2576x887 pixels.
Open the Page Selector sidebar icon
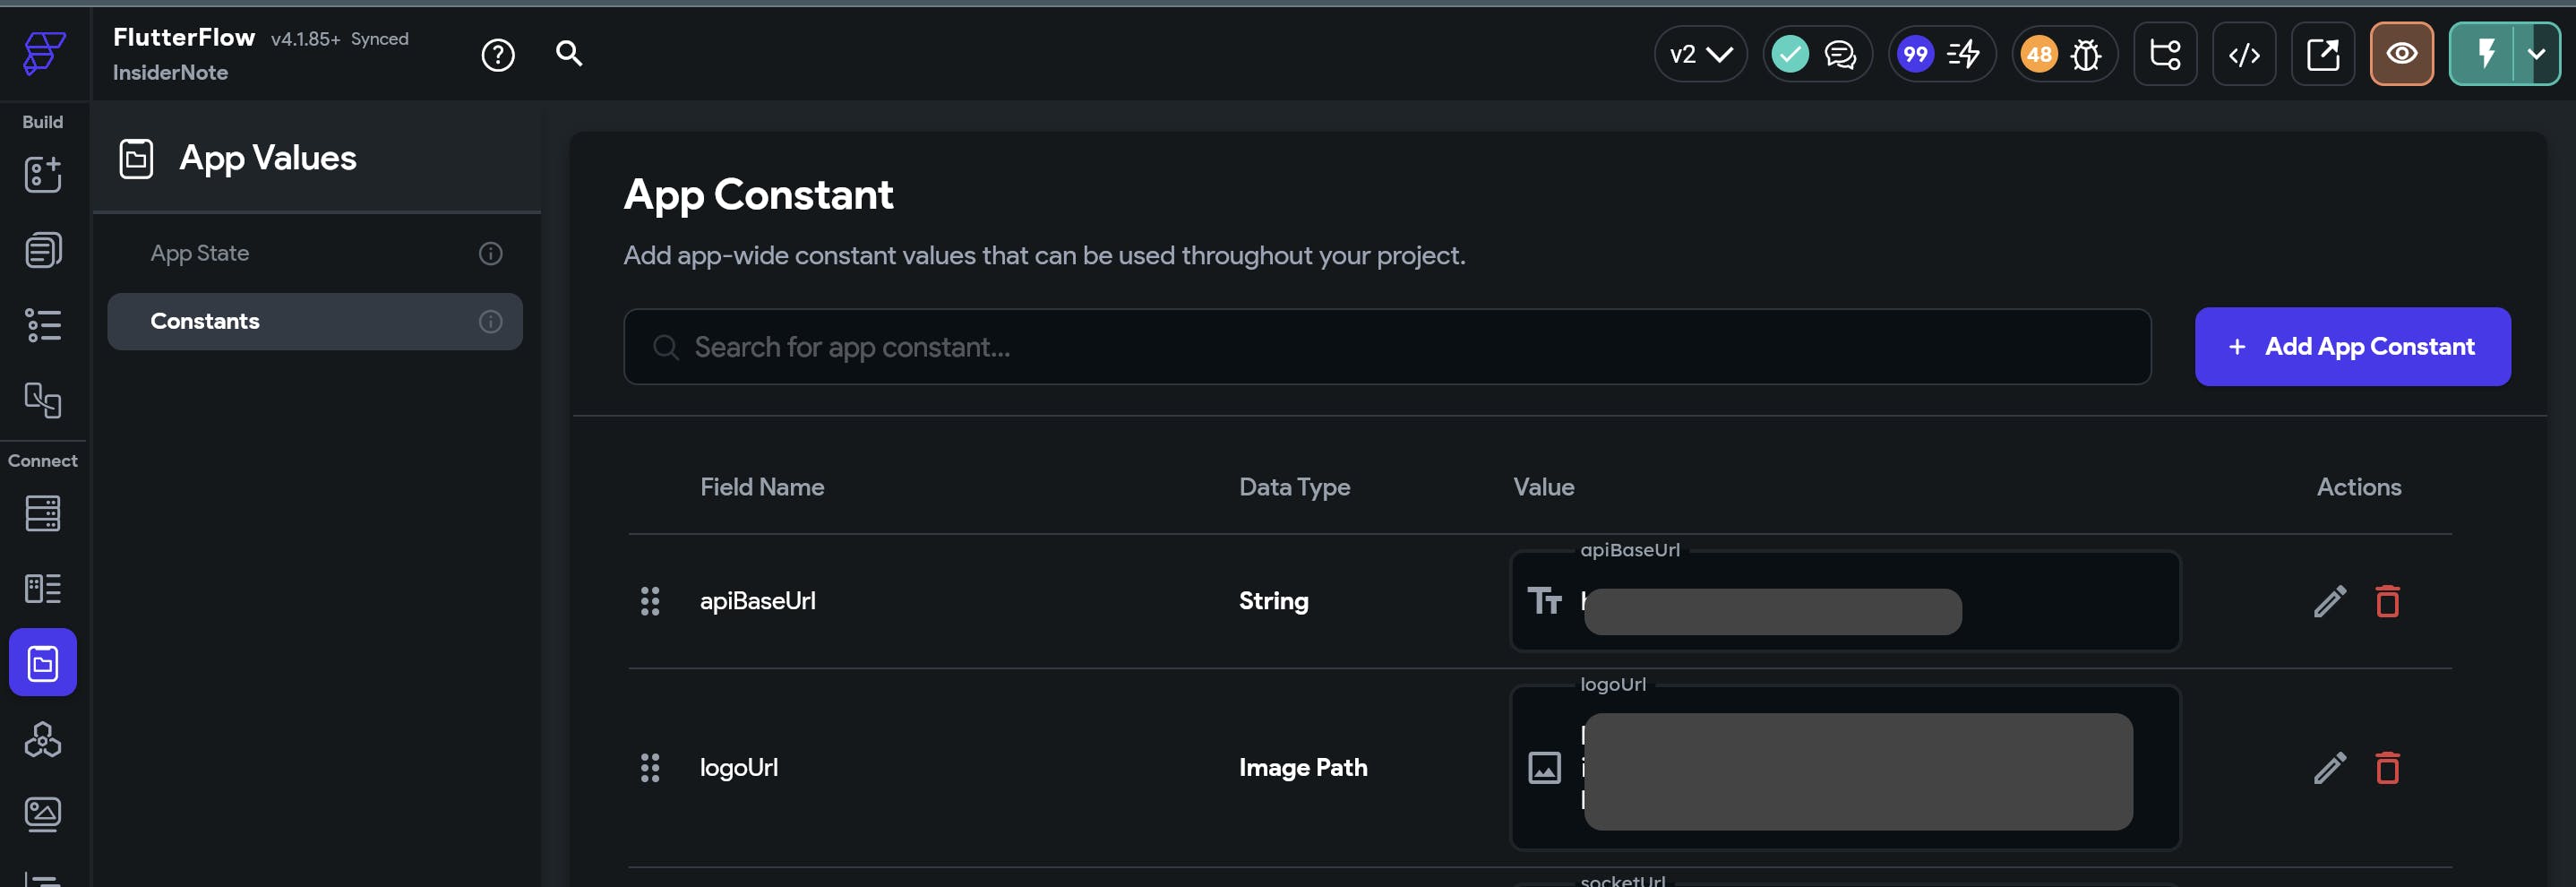tap(42, 250)
